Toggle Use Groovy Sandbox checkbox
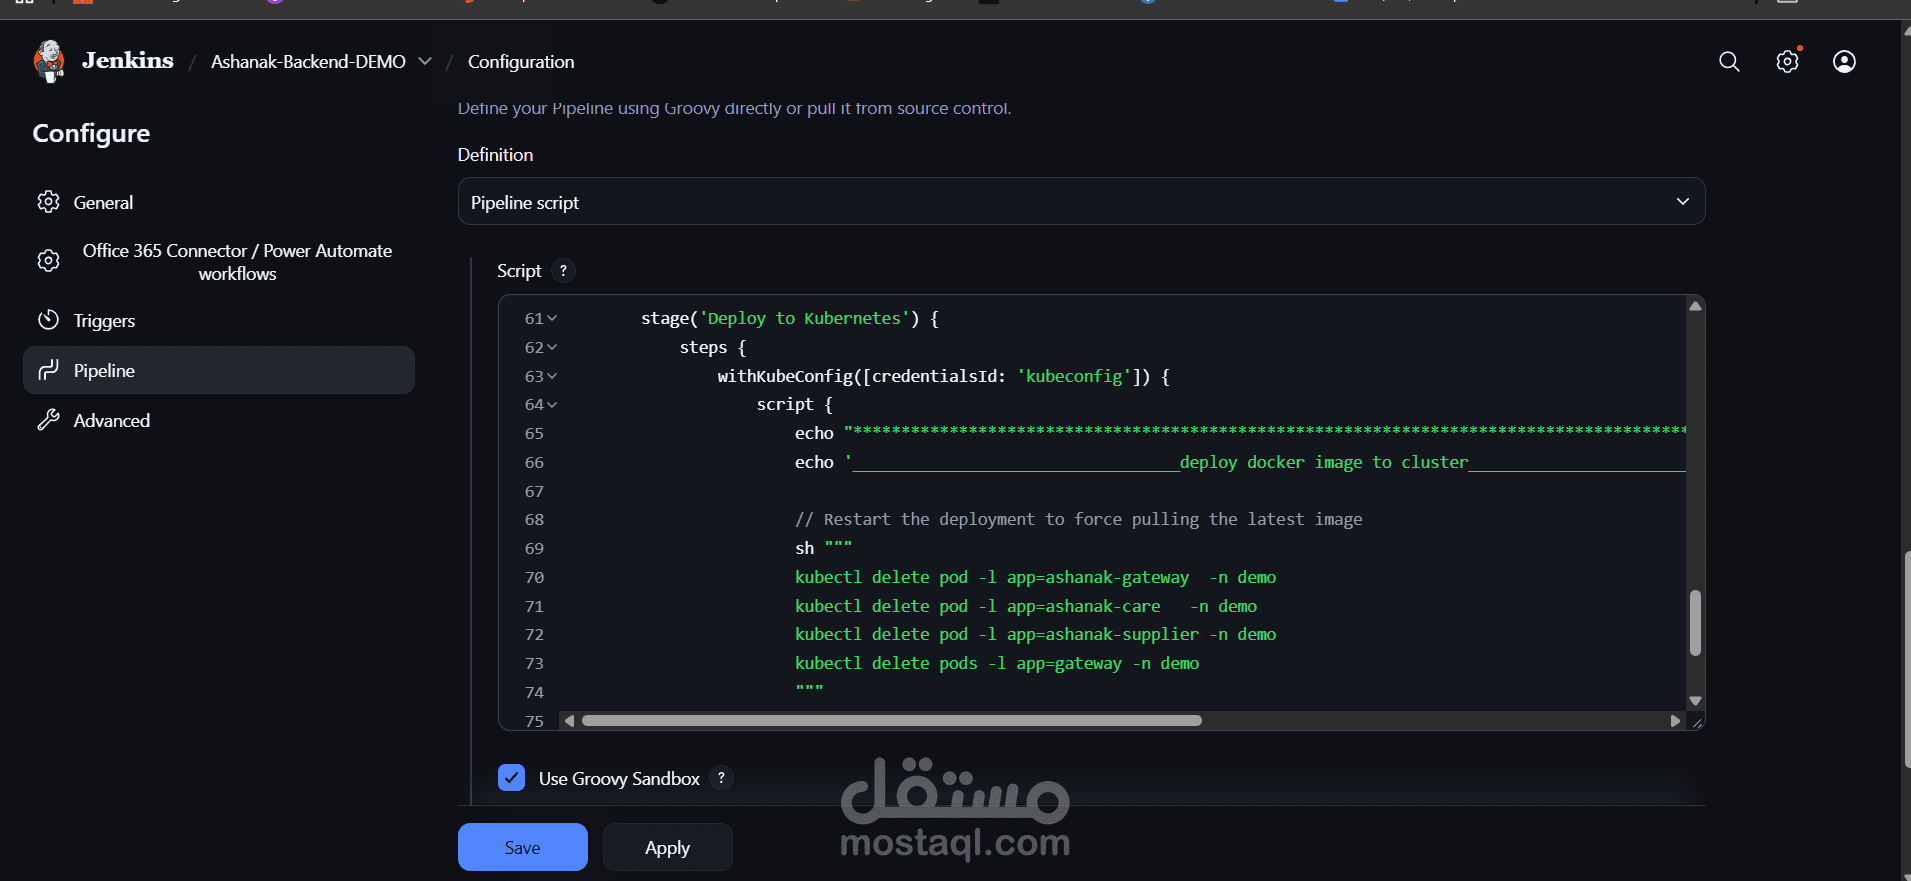The height and width of the screenshot is (881, 1911). click(511, 778)
